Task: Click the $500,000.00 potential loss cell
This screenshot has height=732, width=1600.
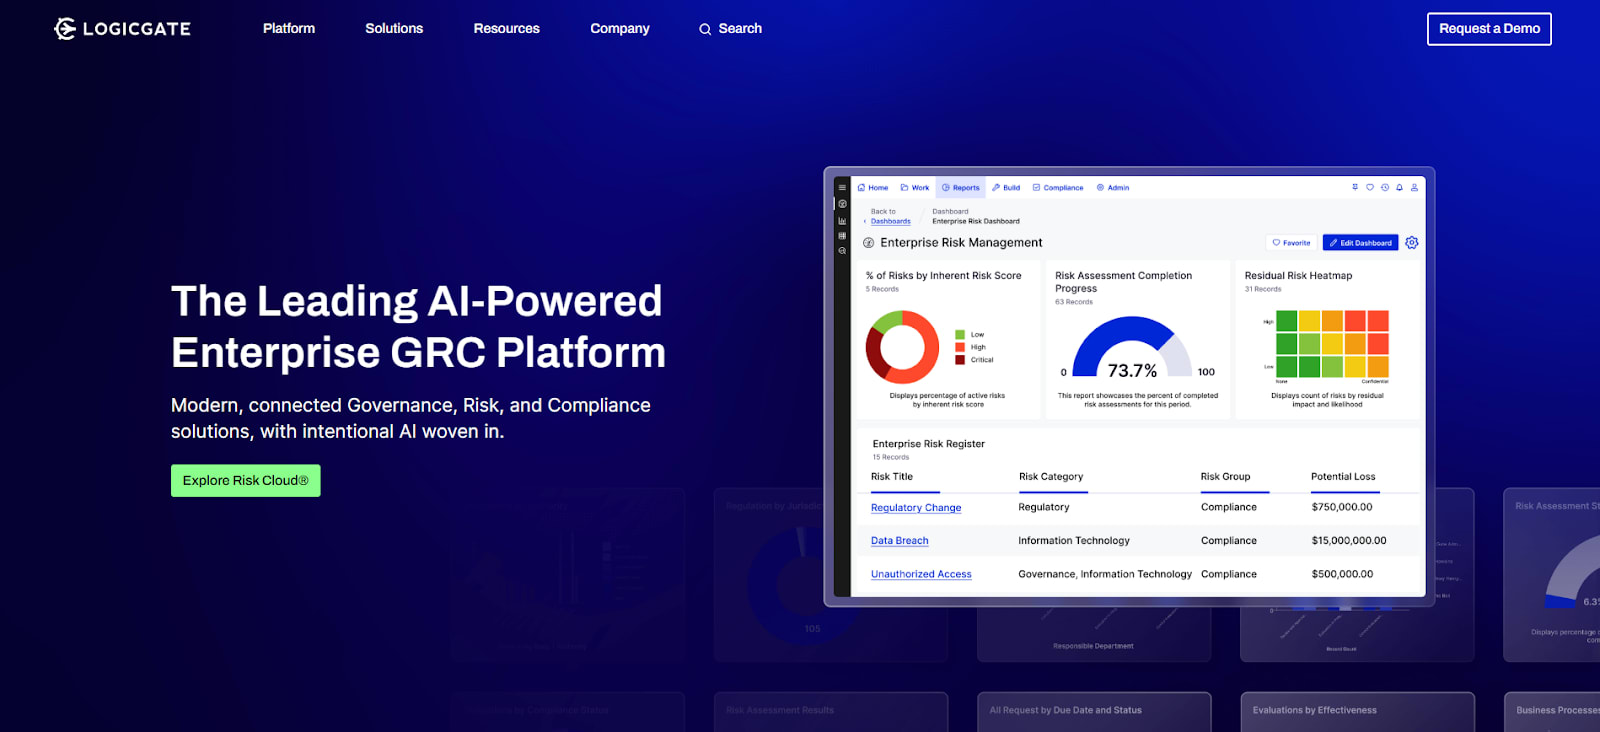Action: tap(1342, 574)
